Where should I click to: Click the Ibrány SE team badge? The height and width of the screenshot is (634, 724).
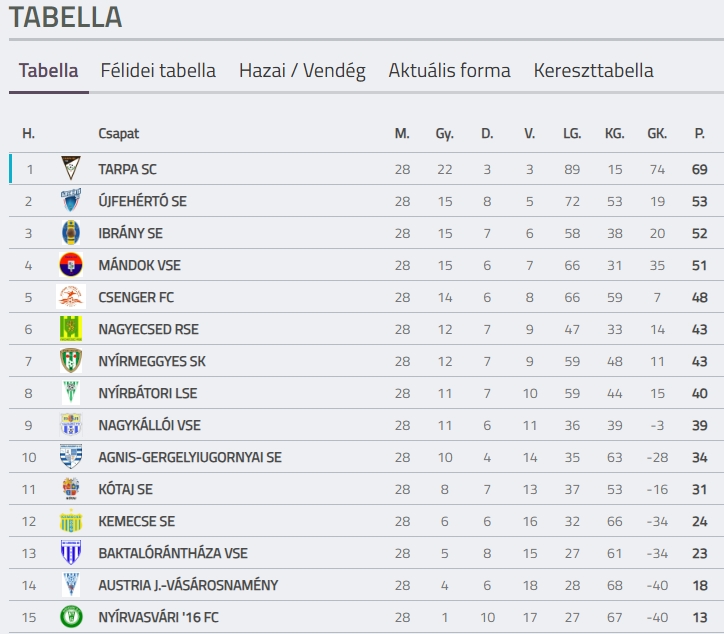71,232
